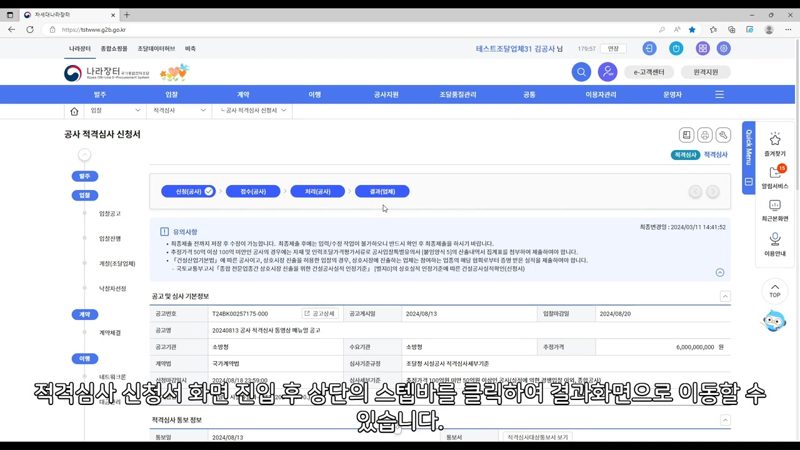The width and height of the screenshot is (800, 450).
Task: Open the user profile icon beside search
Action: pos(608,72)
